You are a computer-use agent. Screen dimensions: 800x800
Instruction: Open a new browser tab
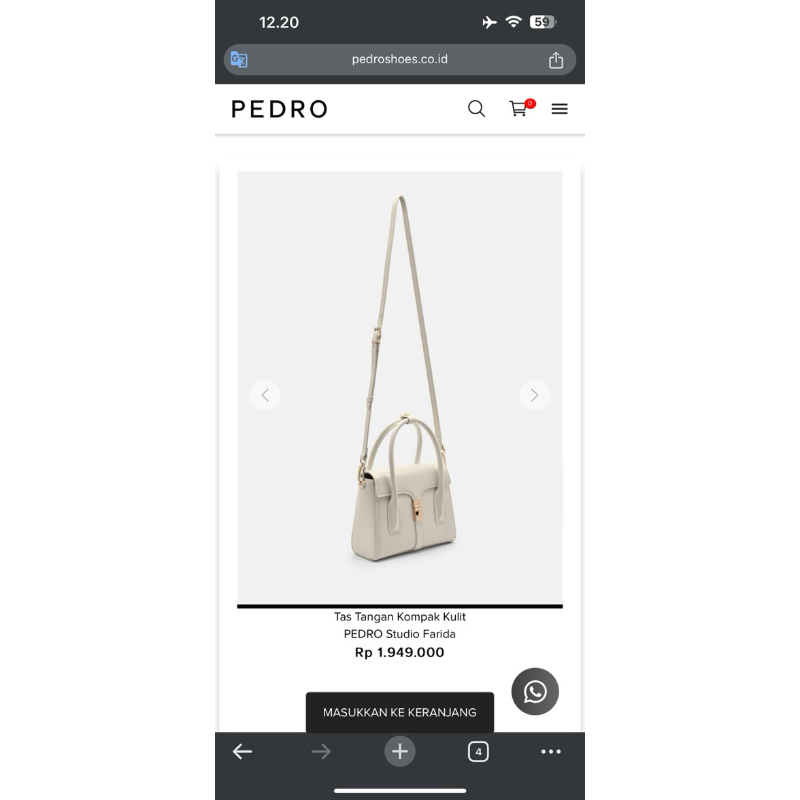[399, 752]
